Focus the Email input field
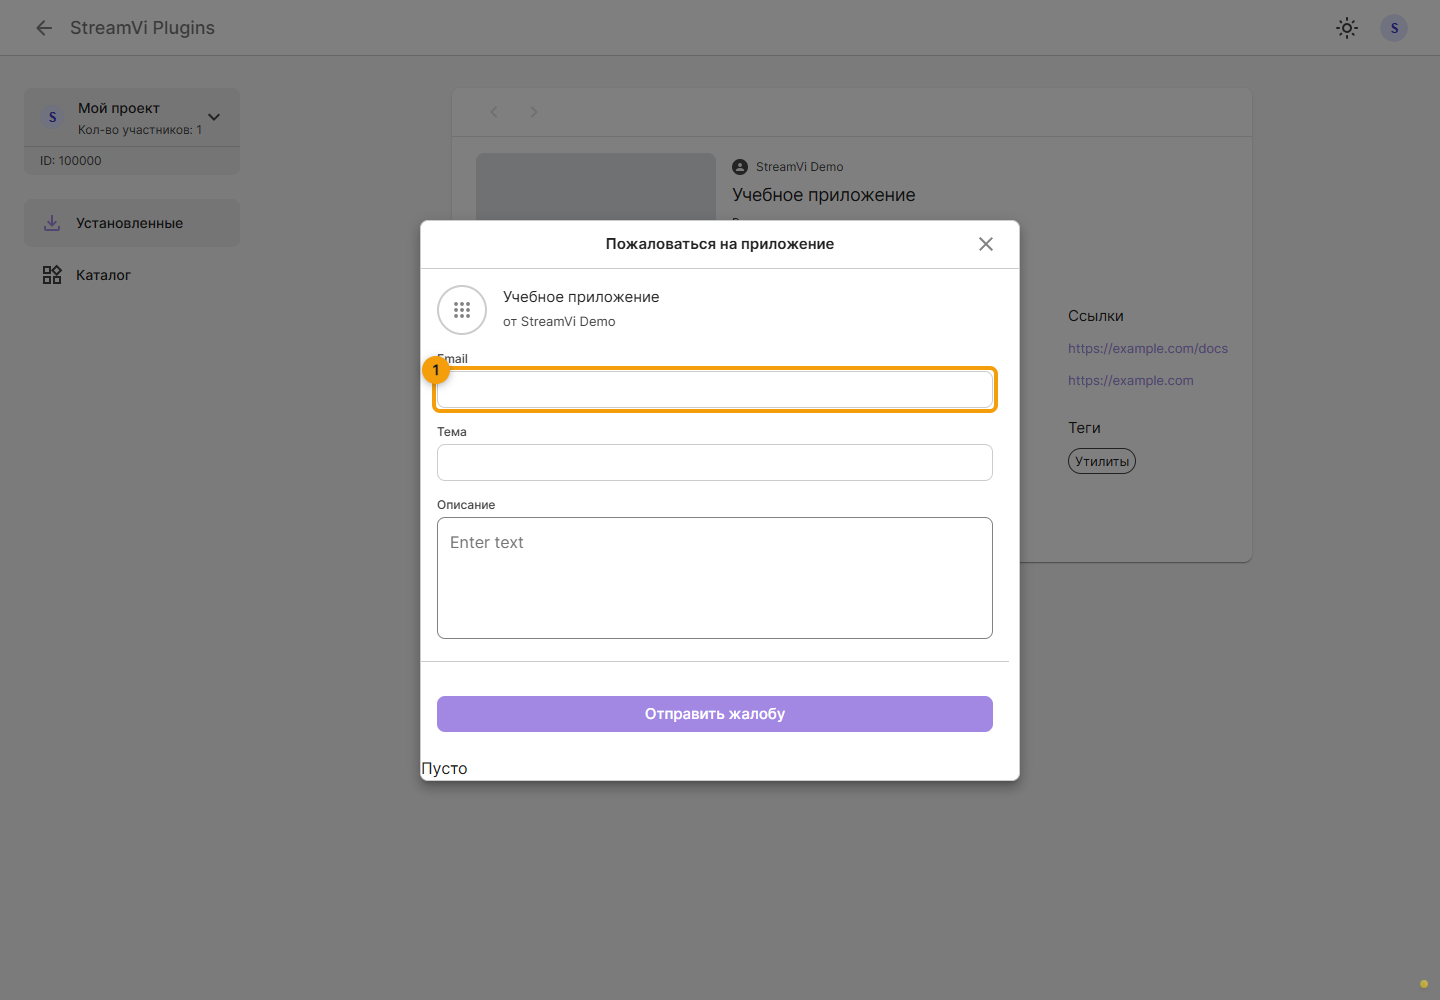 click(715, 389)
